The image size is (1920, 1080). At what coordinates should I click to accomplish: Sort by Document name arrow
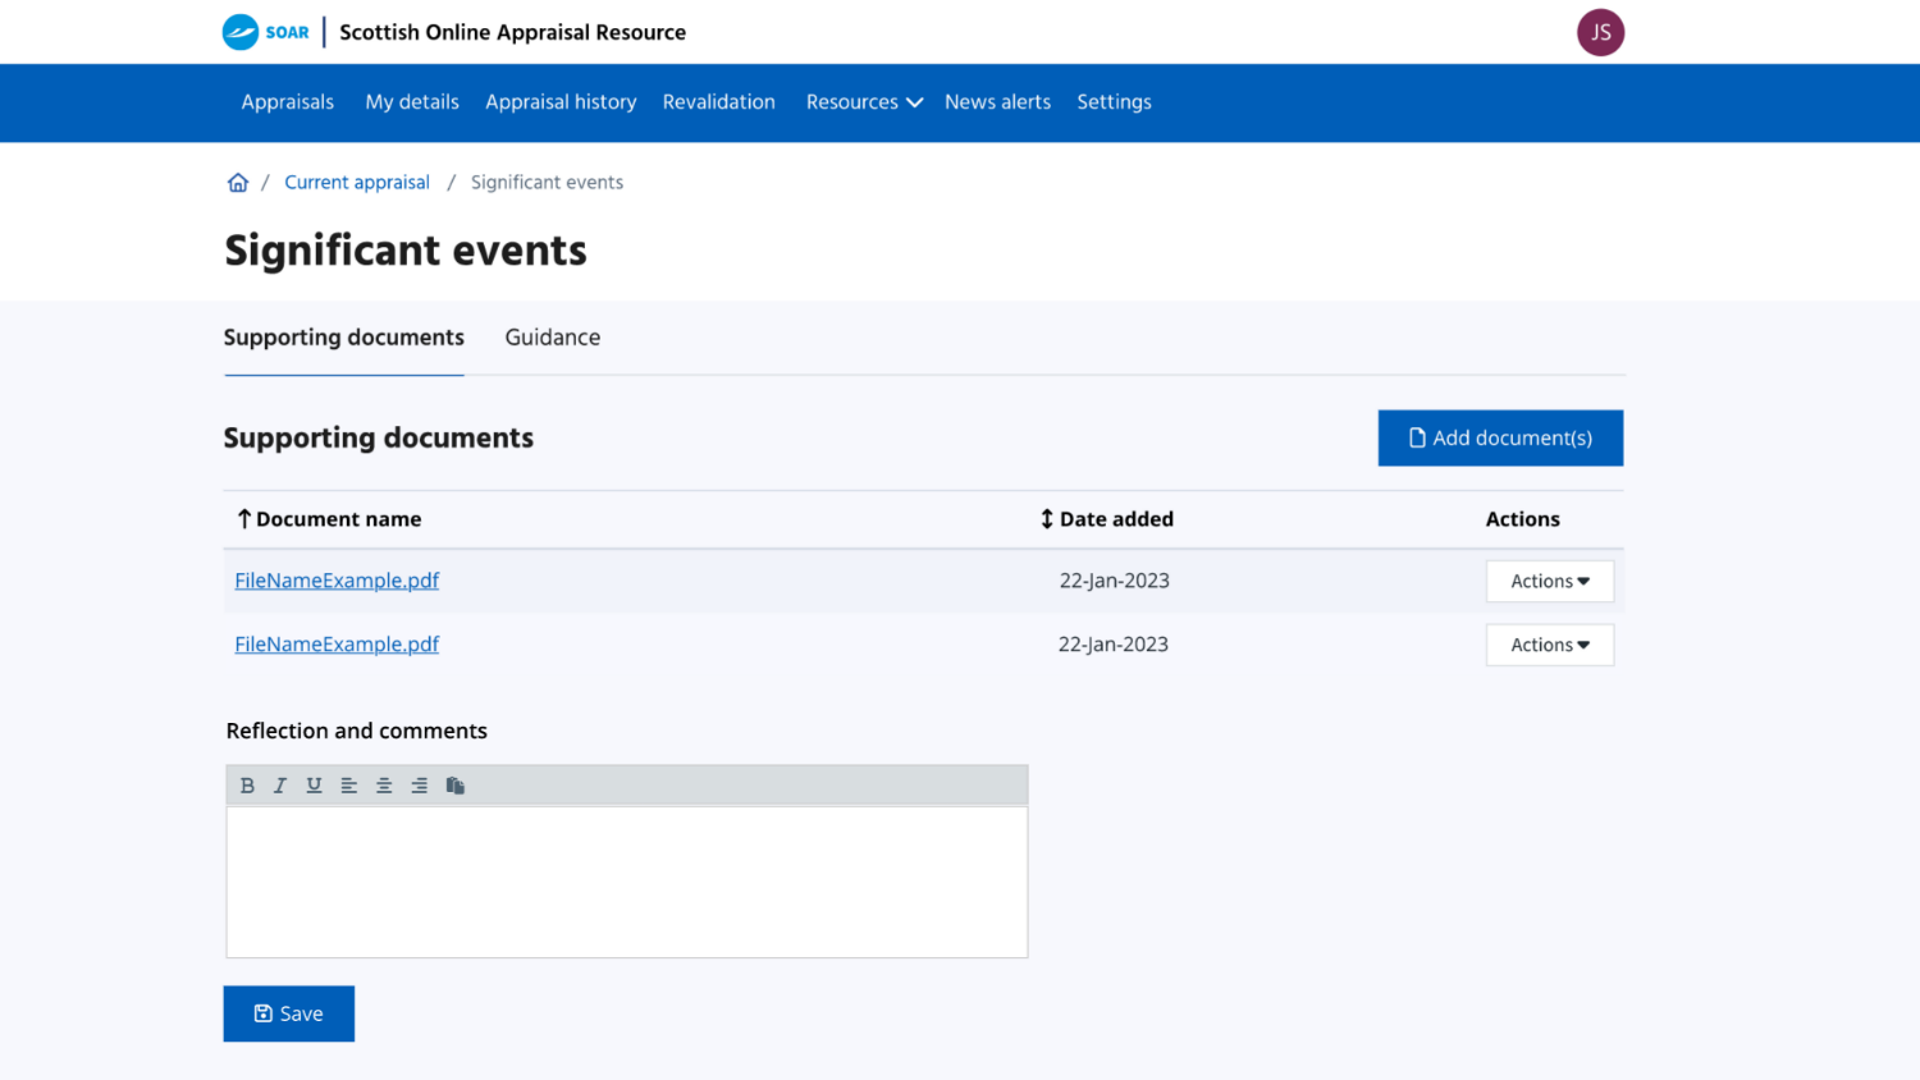[244, 519]
